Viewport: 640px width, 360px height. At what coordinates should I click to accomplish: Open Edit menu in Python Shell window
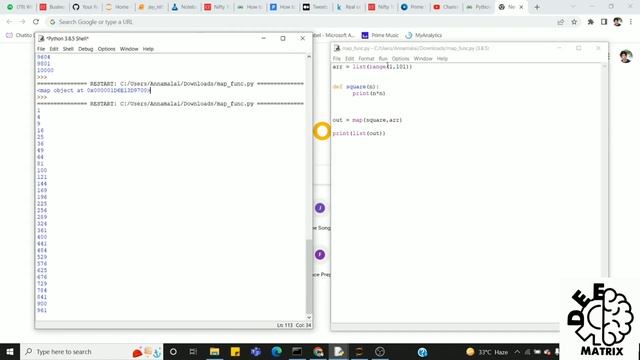(54, 49)
